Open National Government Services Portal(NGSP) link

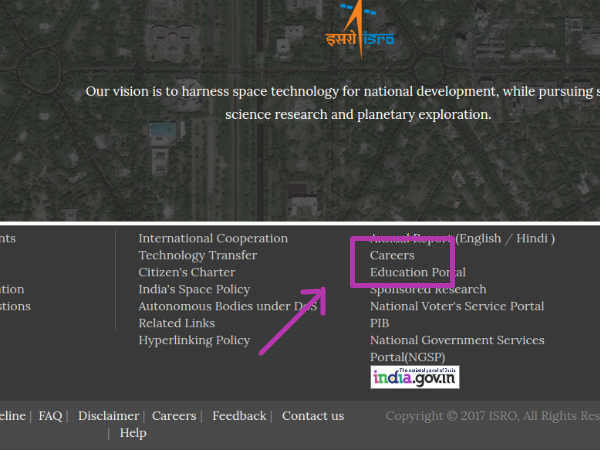coord(457,348)
